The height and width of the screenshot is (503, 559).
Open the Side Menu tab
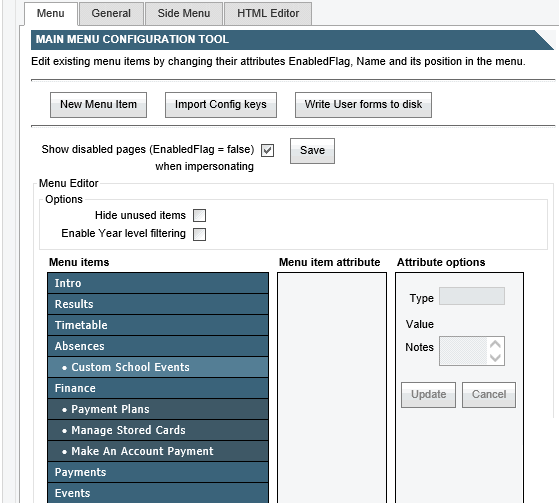coord(184,14)
